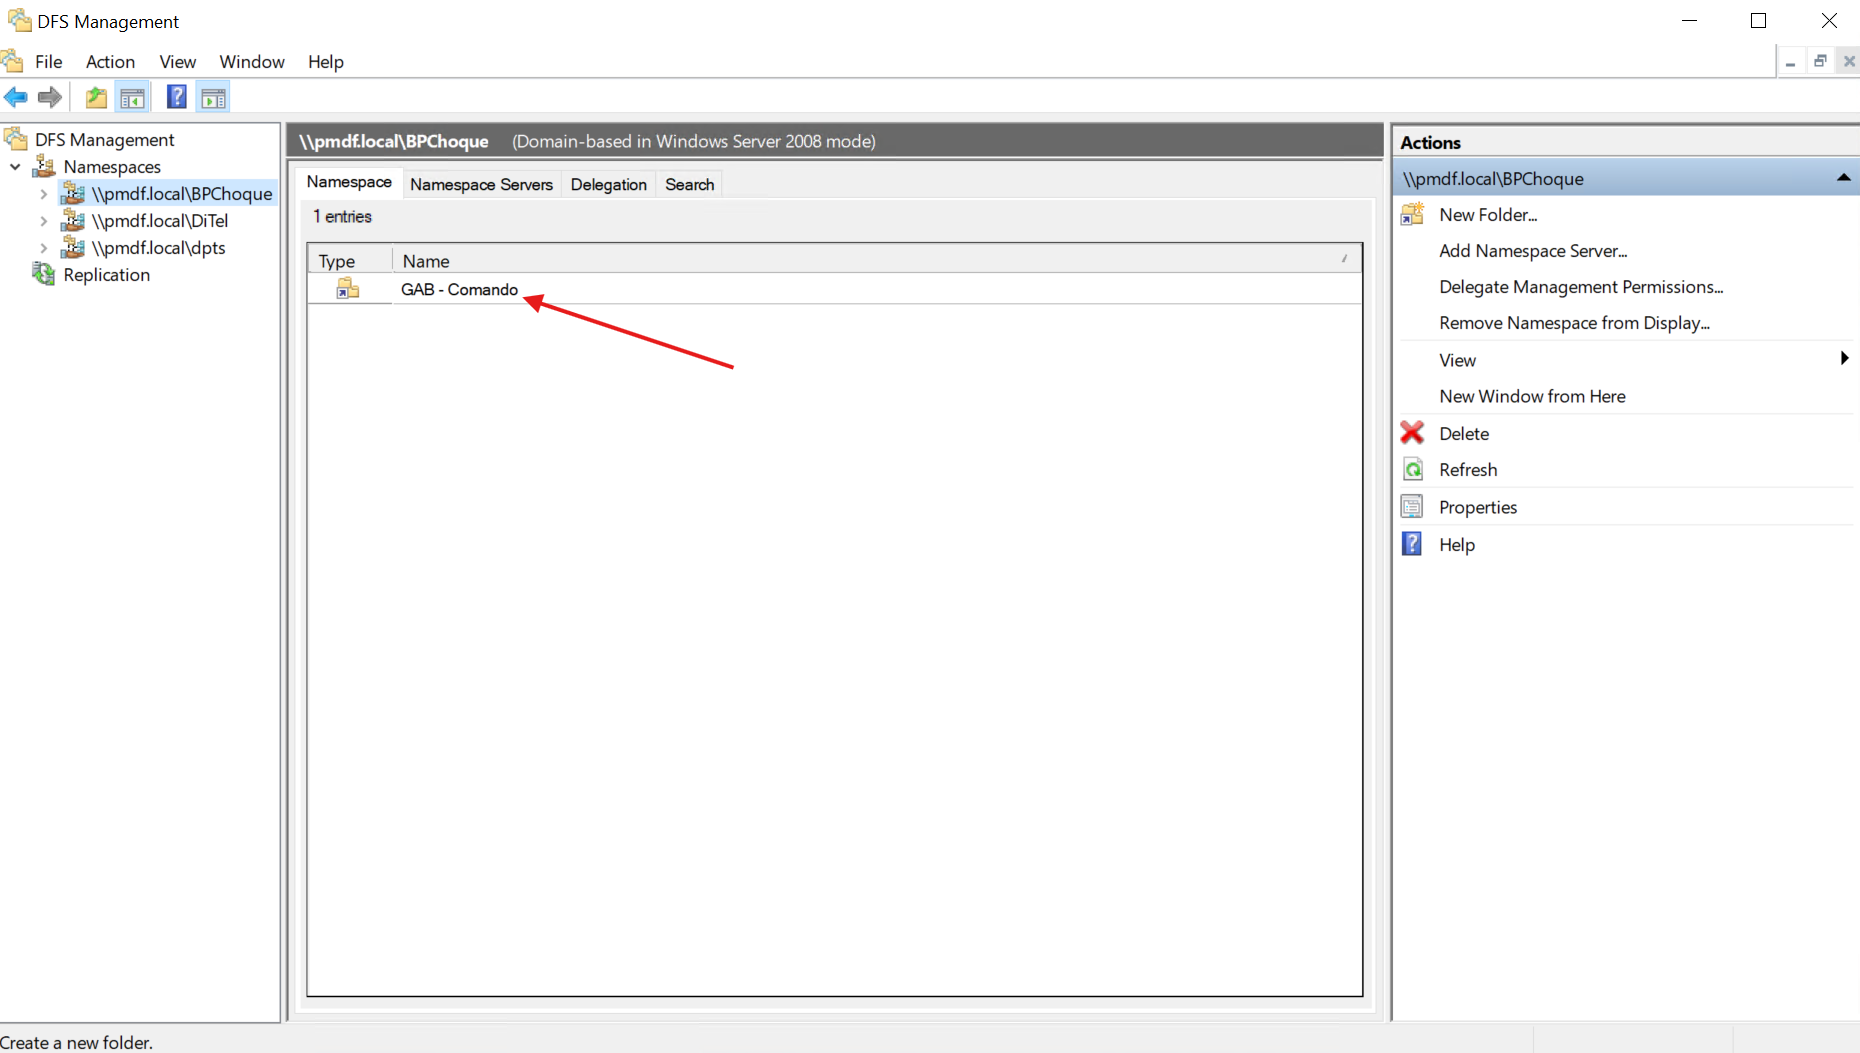This screenshot has width=1860, height=1053.
Task: Click Add Namespace Server action
Action: (1533, 251)
